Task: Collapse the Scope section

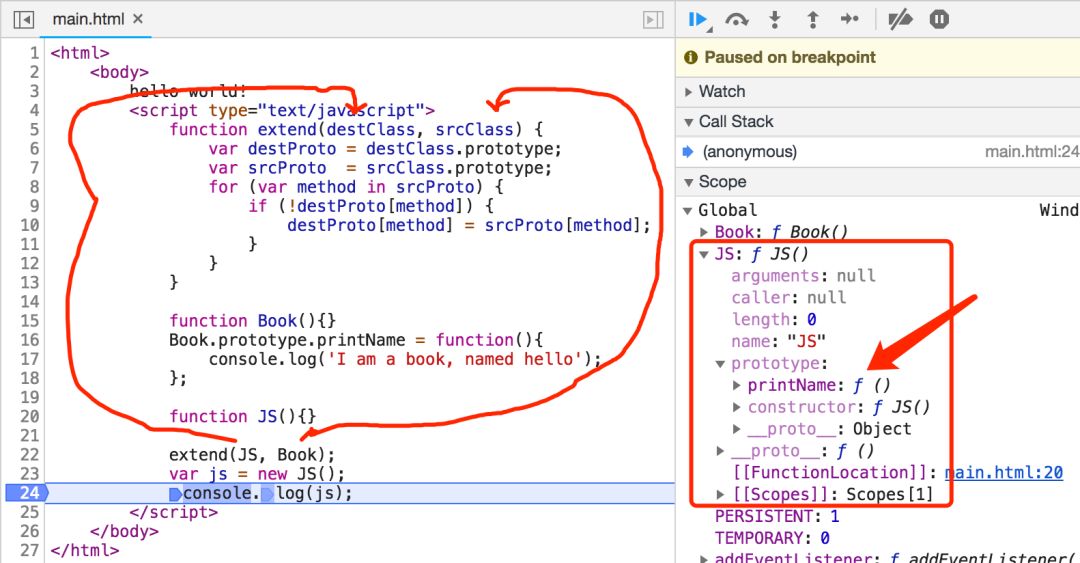Action: point(689,182)
